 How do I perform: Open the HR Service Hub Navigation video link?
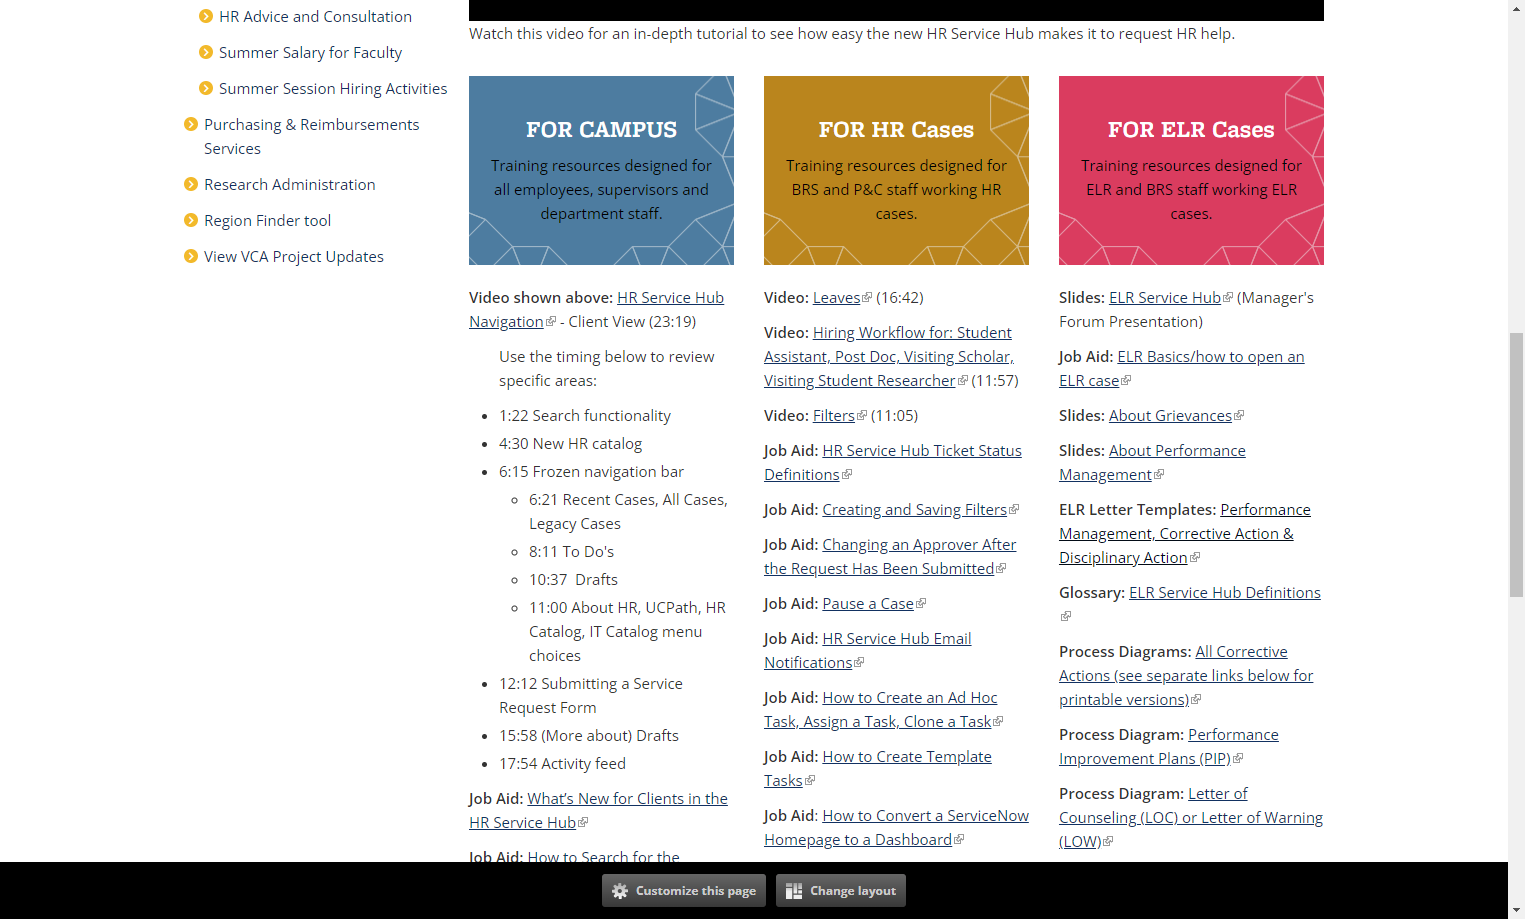click(597, 310)
